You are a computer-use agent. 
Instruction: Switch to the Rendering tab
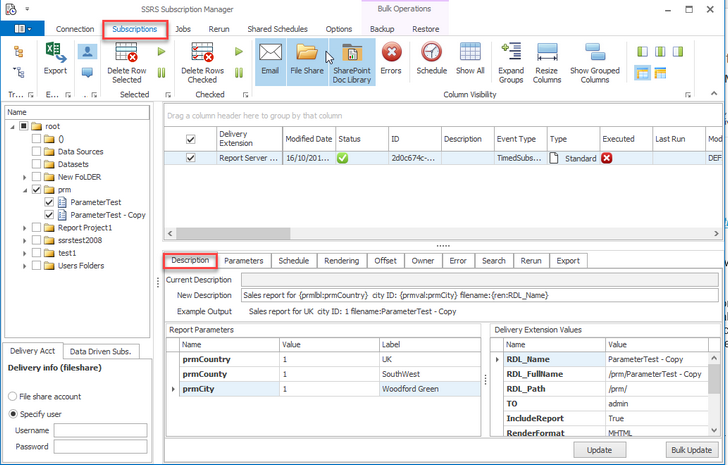coord(342,261)
